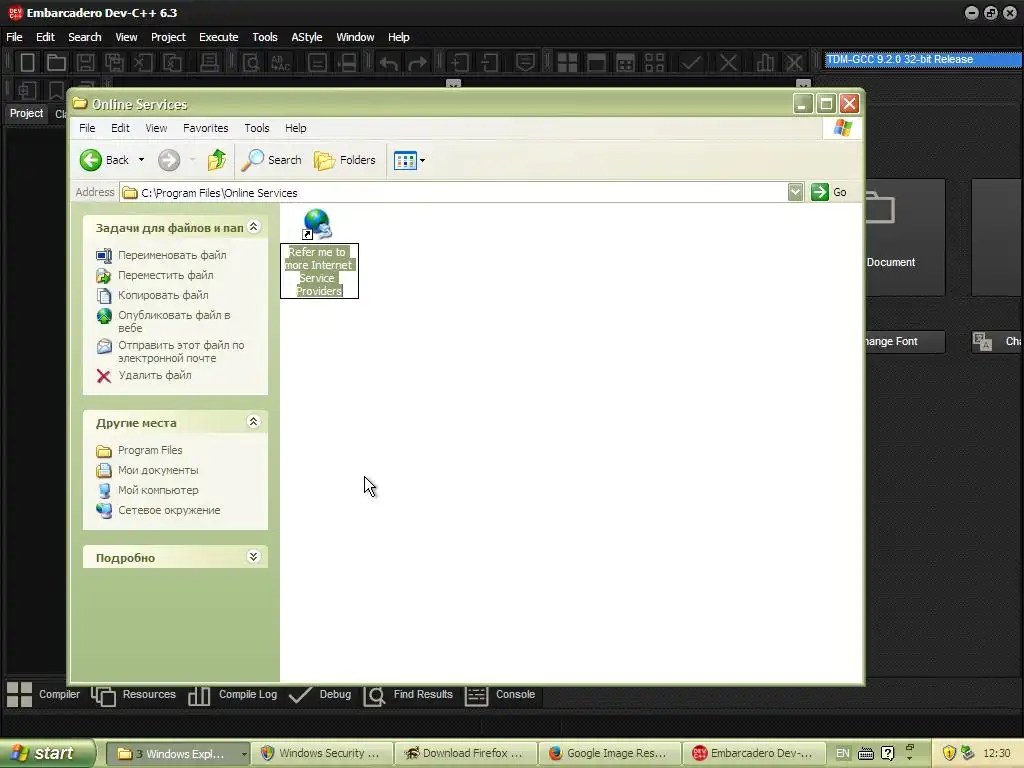Open Сетевое окружение link
This screenshot has height=768, width=1024.
pyautogui.click(x=168, y=510)
